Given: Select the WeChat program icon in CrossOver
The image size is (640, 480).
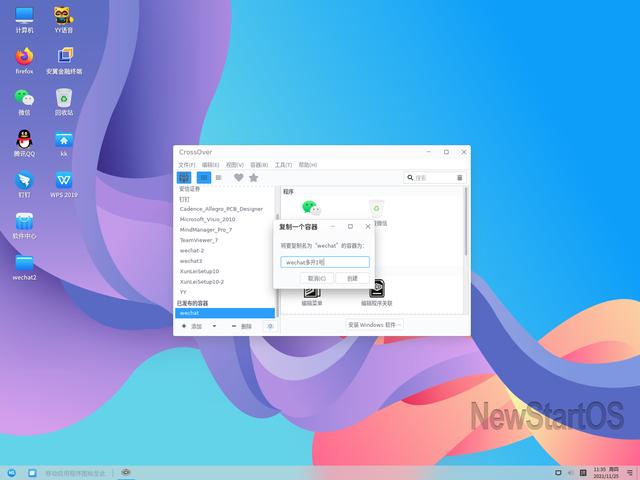Looking at the screenshot, I should pos(311,208).
